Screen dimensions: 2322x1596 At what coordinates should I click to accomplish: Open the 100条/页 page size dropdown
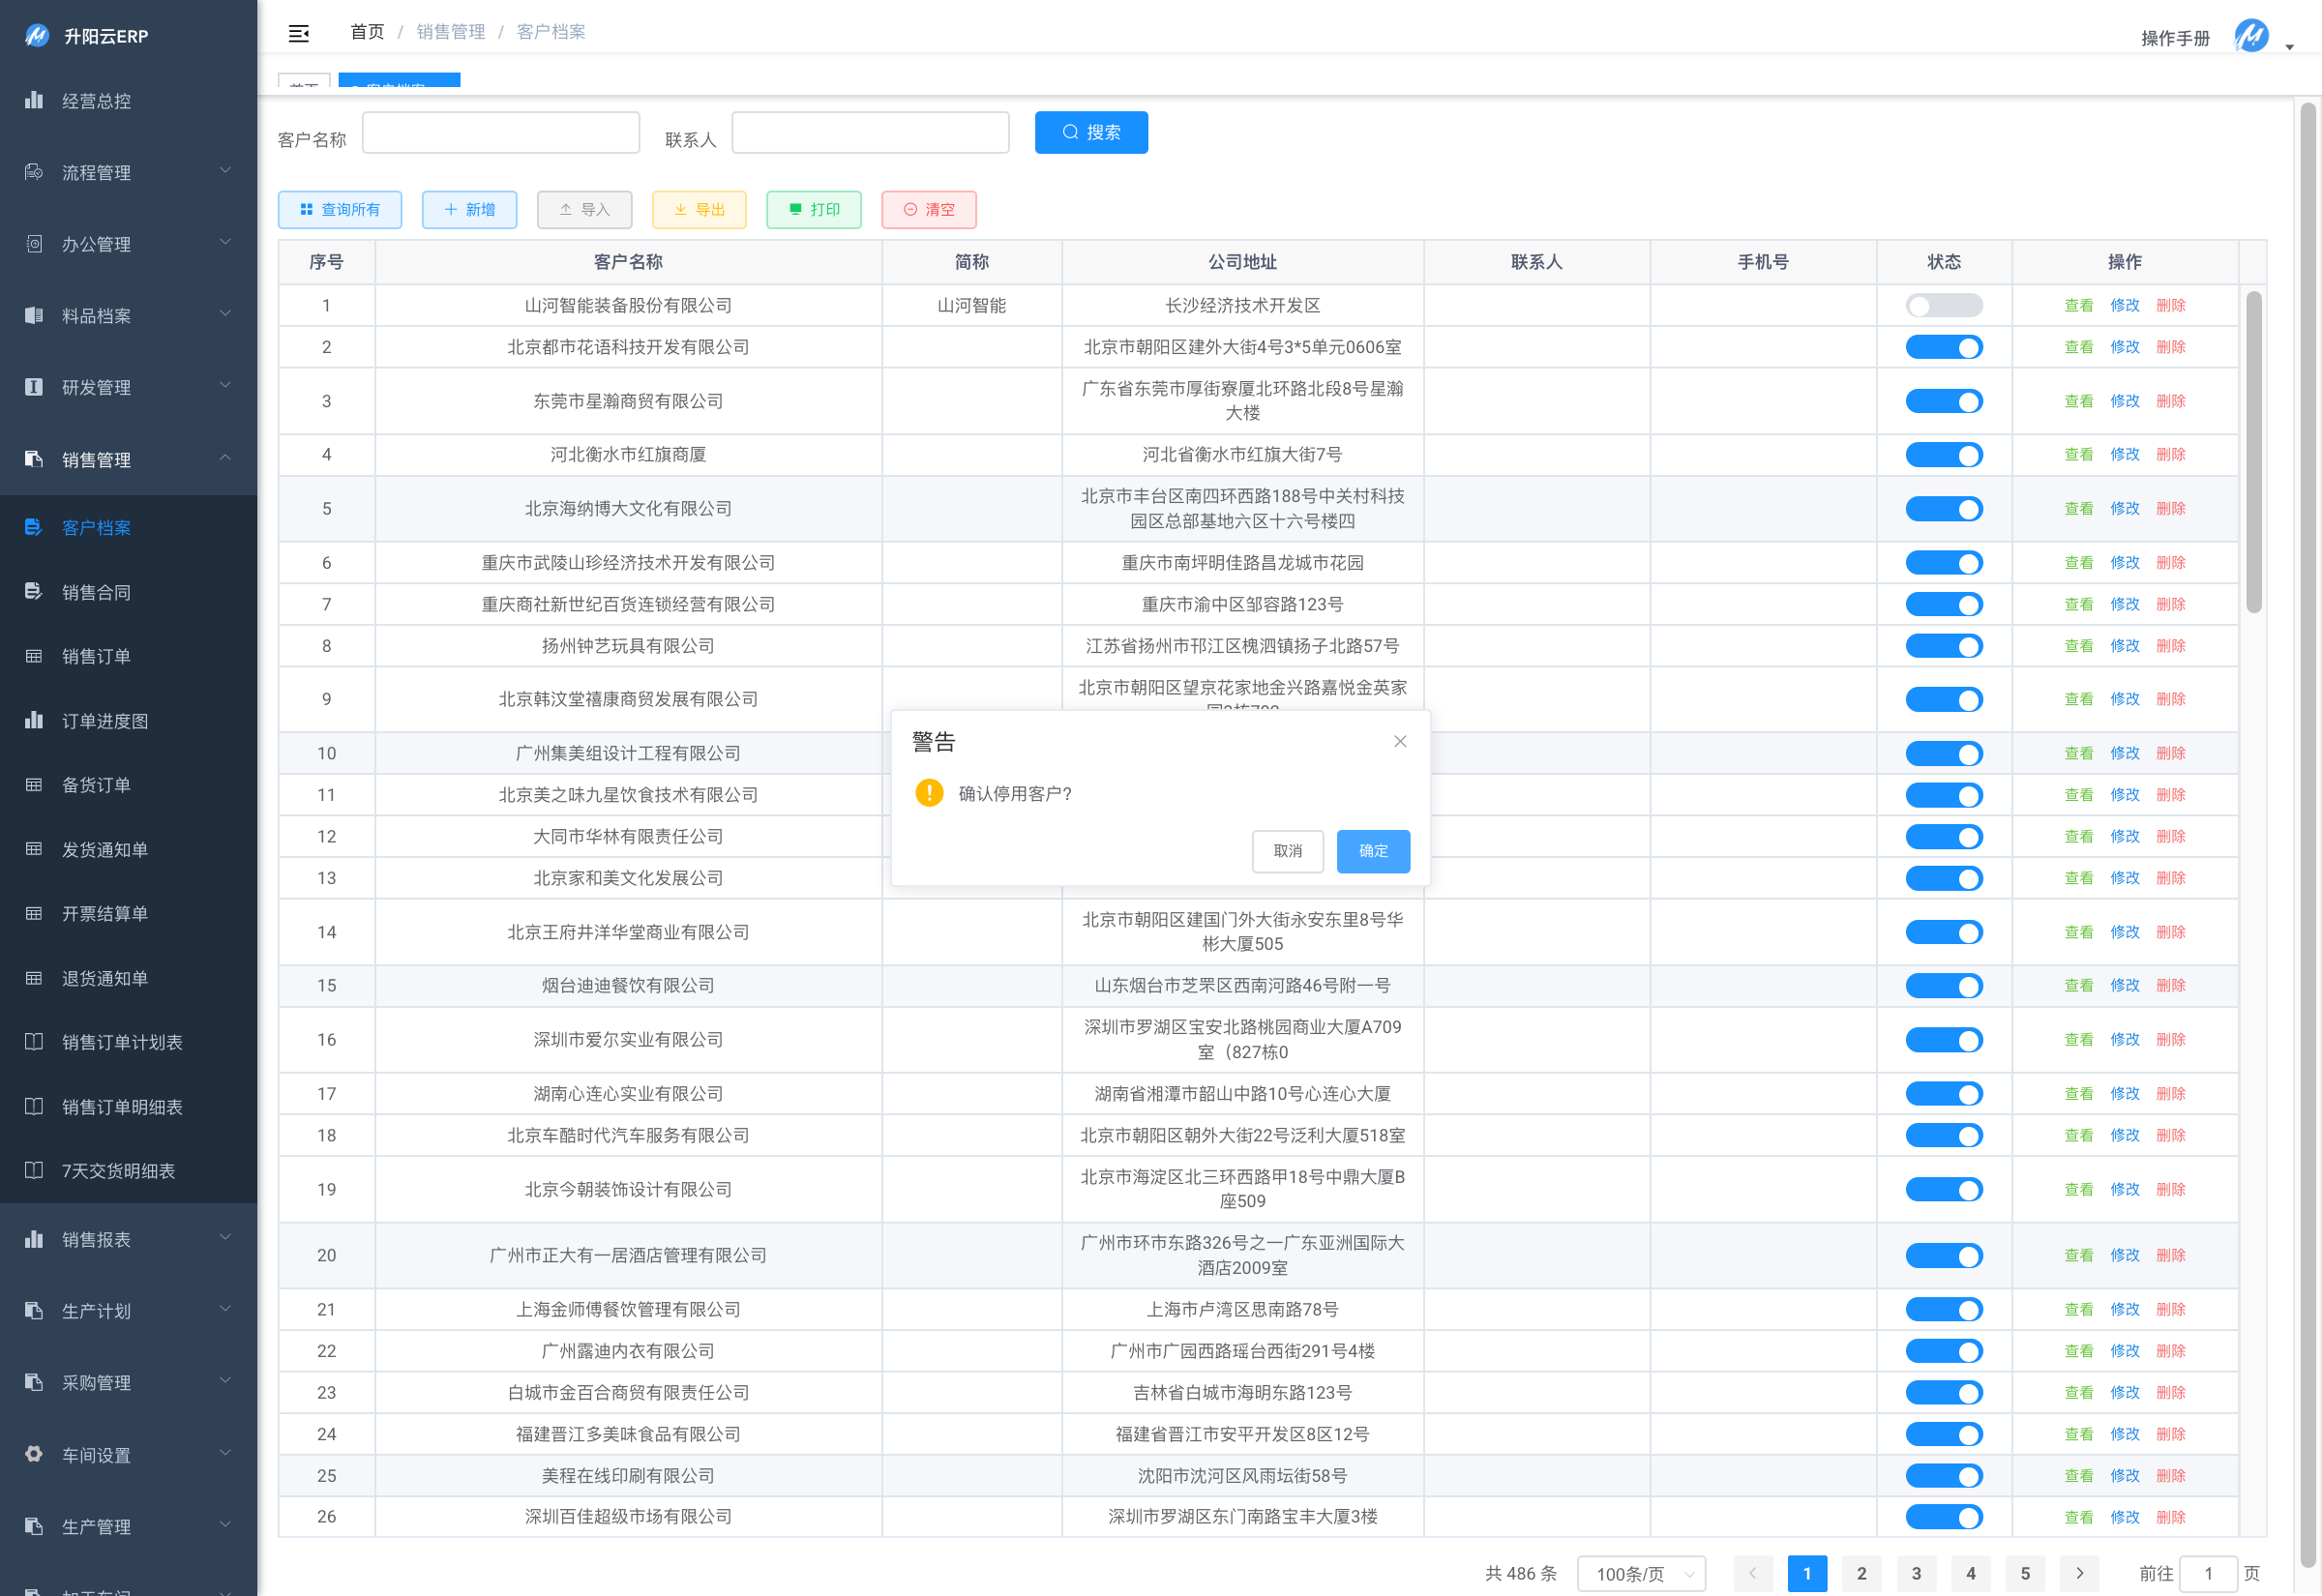click(x=1640, y=1573)
